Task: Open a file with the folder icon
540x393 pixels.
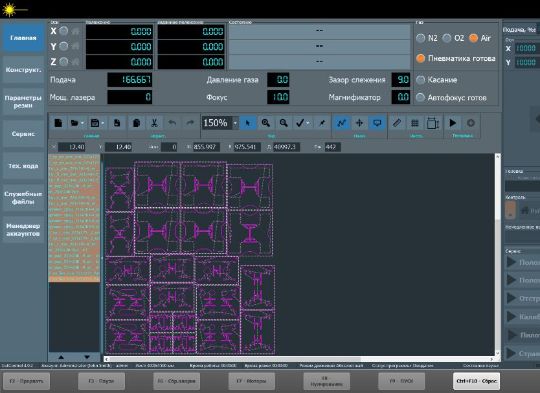Action: click(74, 123)
